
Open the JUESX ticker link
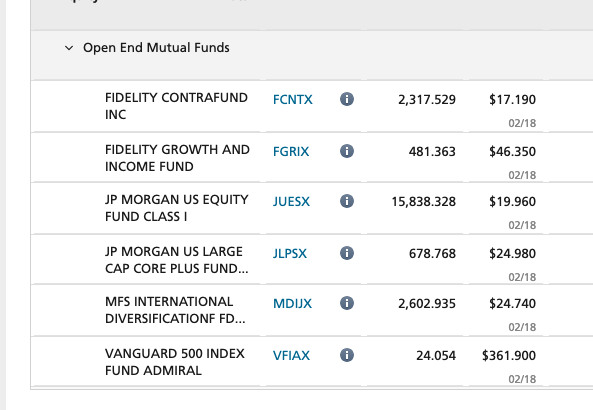point(291,201)
